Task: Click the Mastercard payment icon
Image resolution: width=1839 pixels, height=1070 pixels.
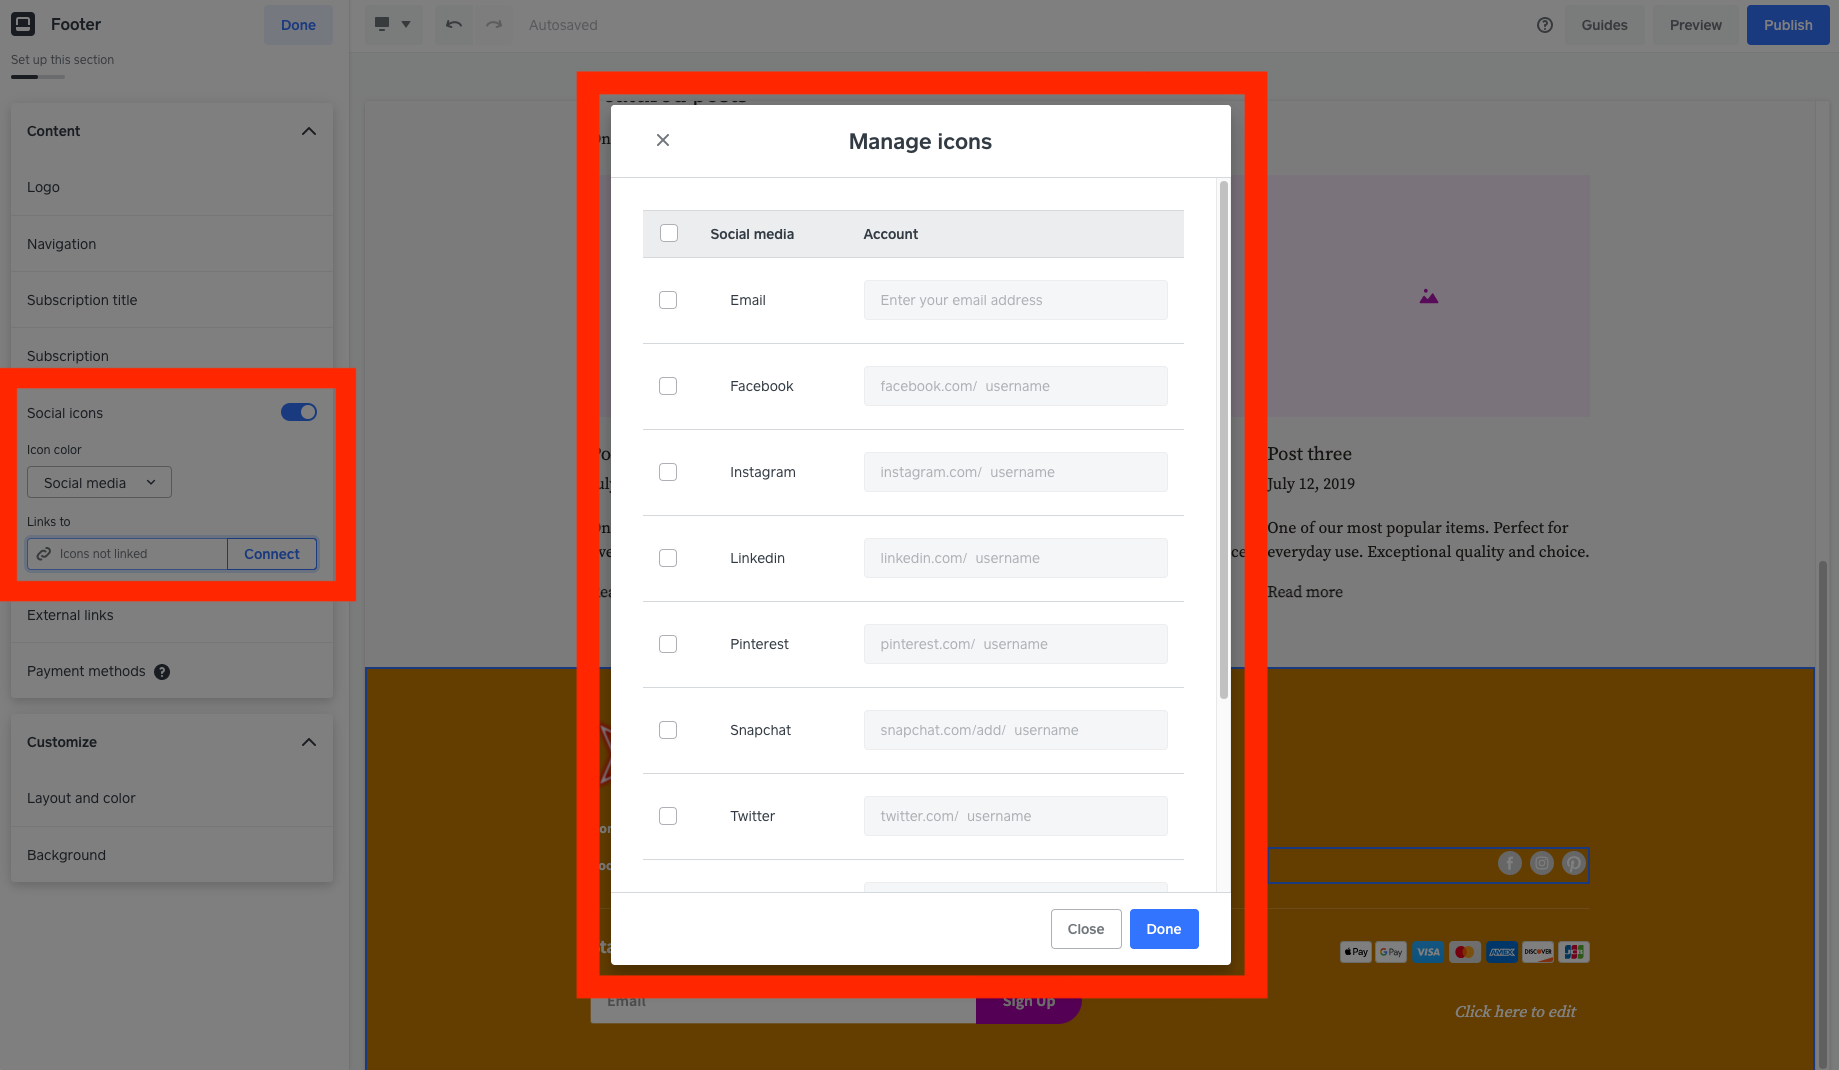Action: (1465, 952)
